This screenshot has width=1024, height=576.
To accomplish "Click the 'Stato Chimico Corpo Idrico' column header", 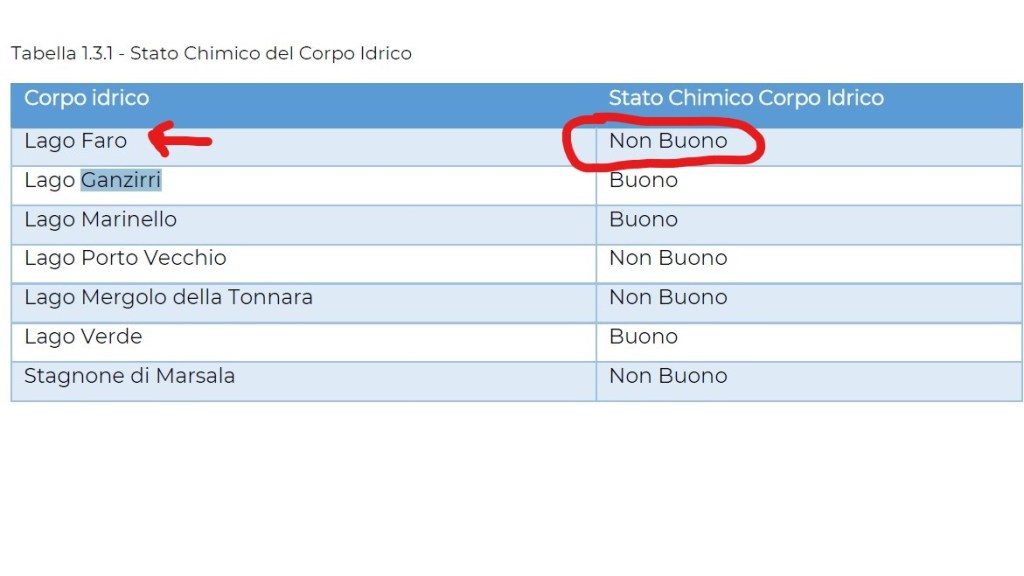I will coord(746,98).
